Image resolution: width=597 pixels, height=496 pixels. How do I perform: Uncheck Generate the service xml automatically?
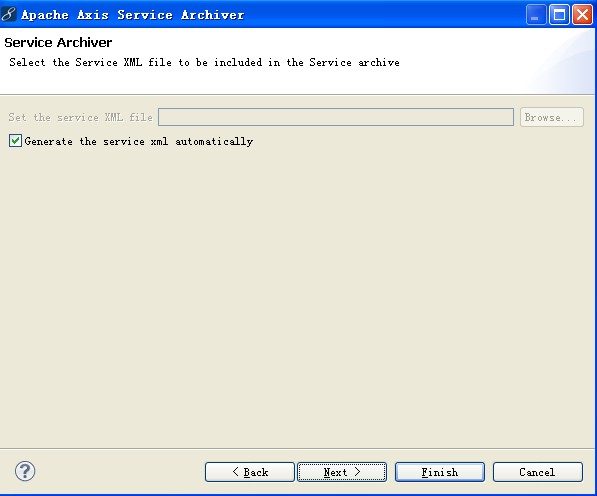coord(15,141)
